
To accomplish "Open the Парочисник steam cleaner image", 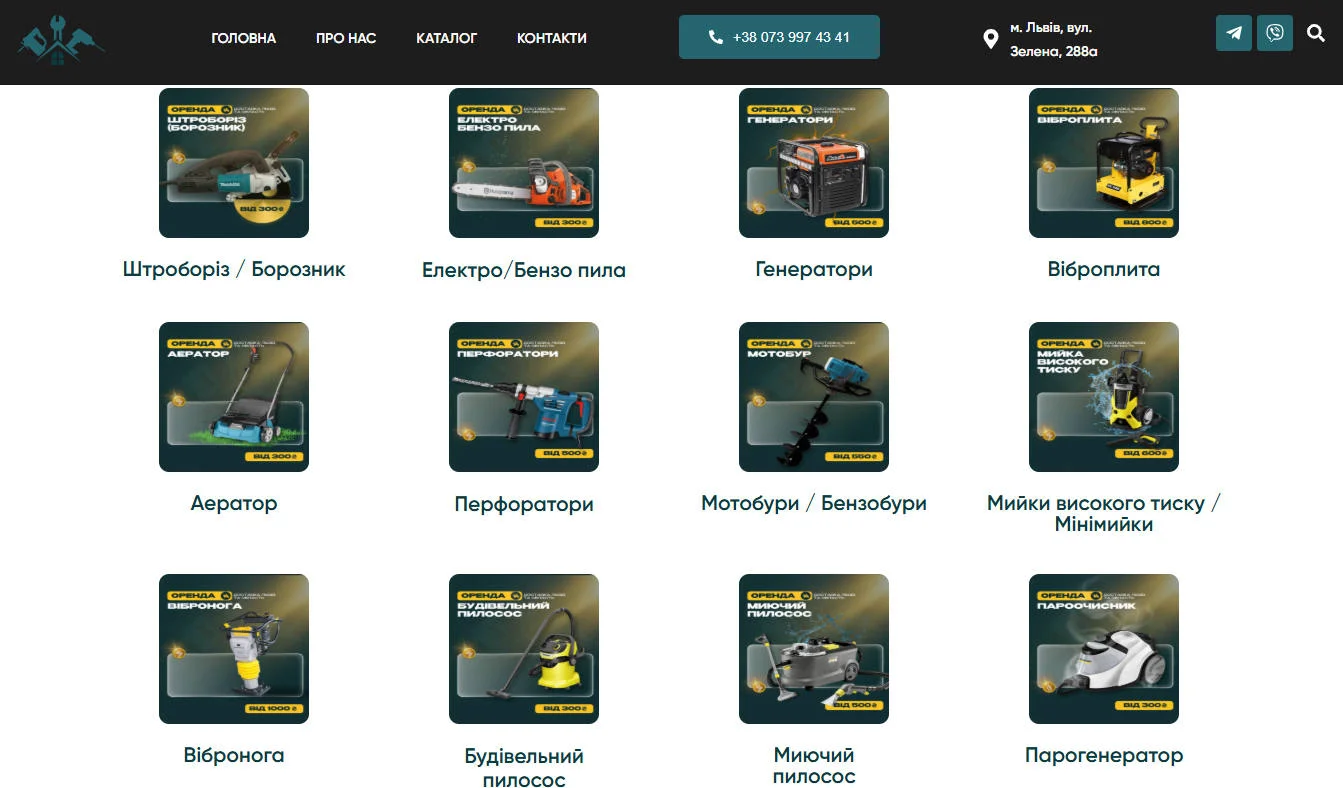I will click(x=1104, y=649).
